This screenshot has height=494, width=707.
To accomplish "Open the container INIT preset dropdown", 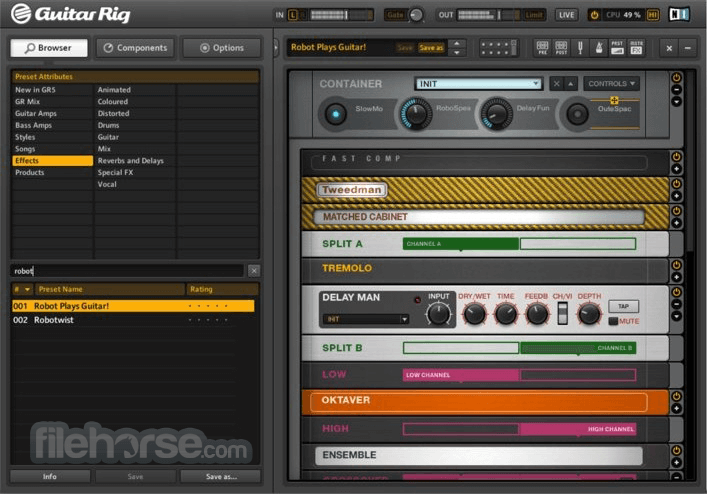I will coord(478,84).
